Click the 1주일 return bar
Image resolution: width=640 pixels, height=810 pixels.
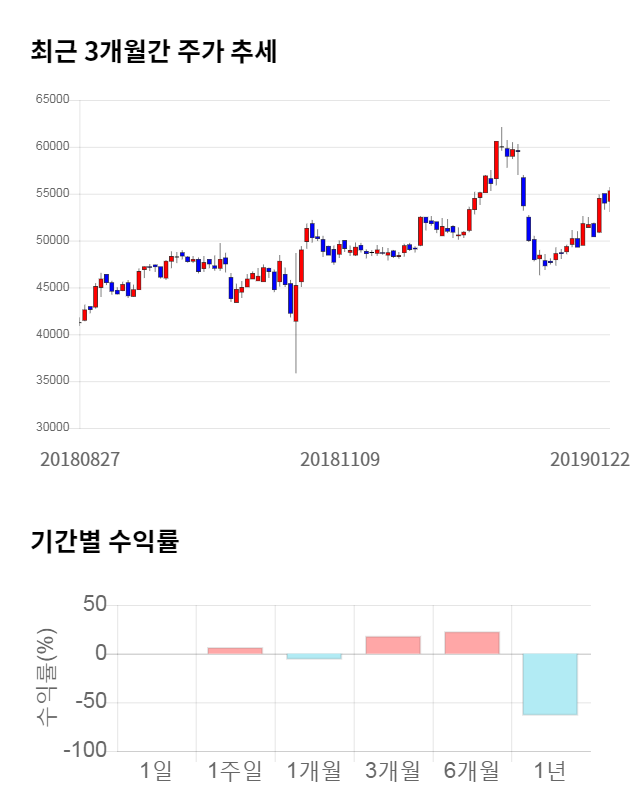tap(235, 651)
